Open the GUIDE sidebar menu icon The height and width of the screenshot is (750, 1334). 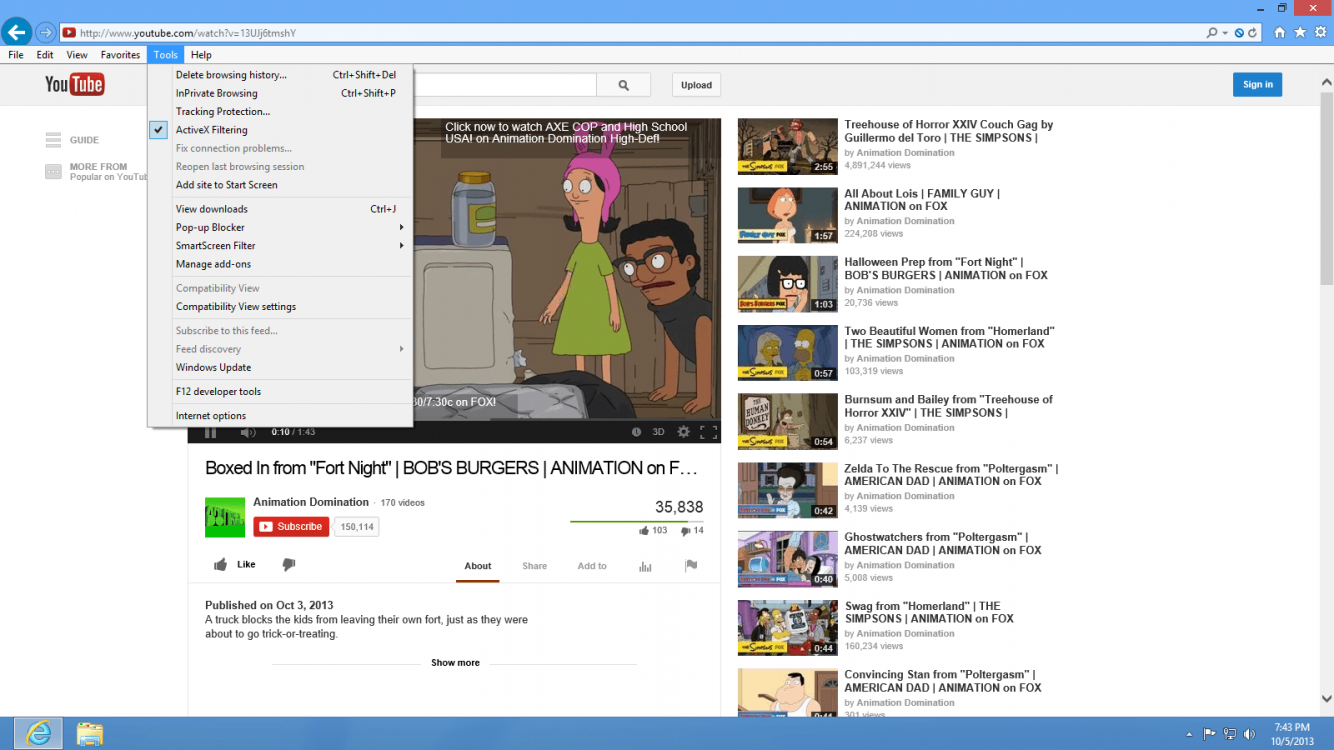(x=53, y=140)
